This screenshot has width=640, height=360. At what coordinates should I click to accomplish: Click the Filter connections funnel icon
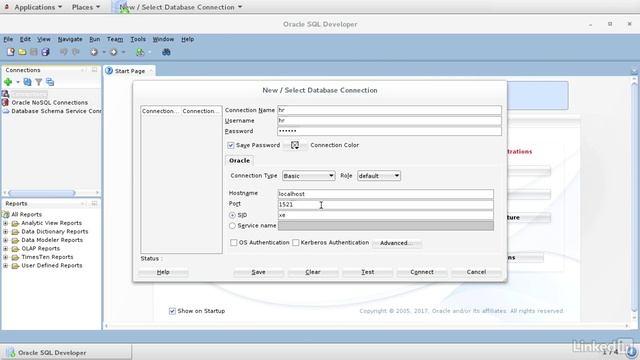tap(39, 82)
